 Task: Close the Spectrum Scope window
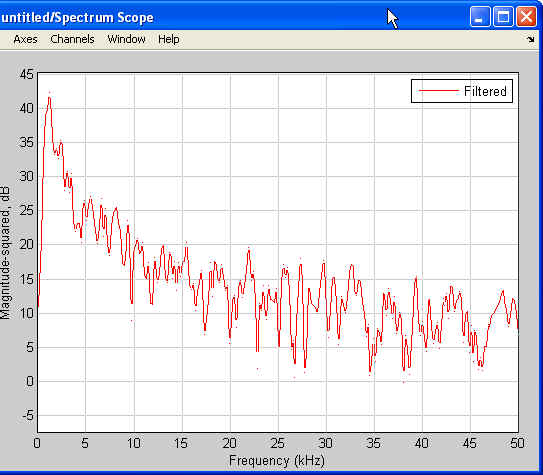526,16
